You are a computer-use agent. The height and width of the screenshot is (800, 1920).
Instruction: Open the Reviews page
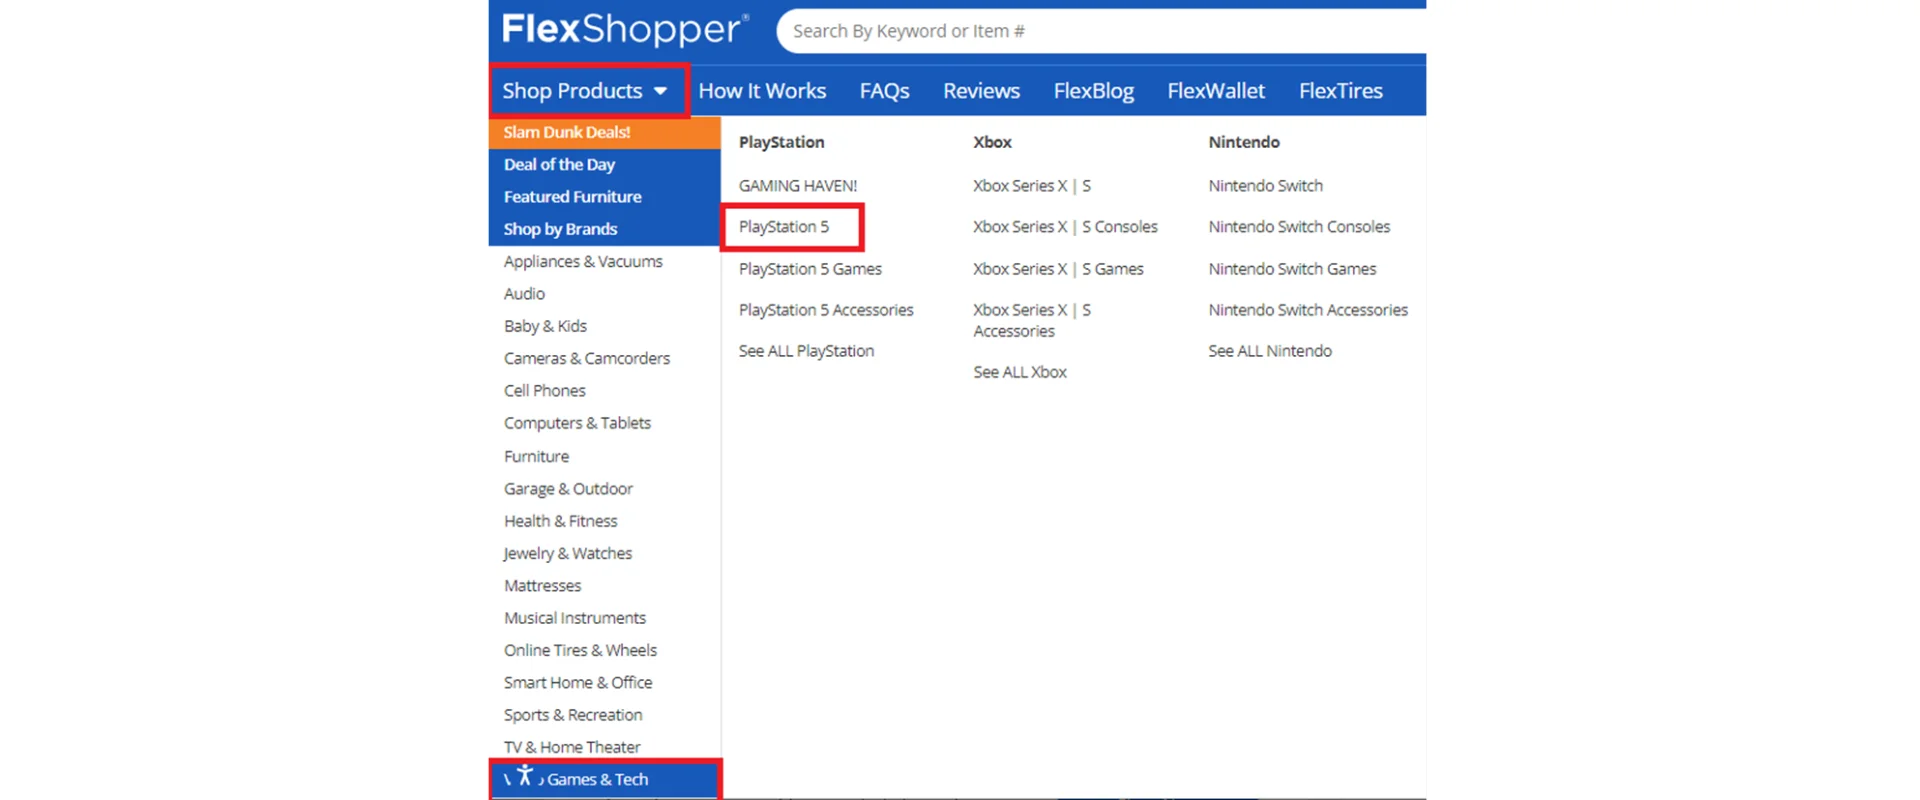981,91
